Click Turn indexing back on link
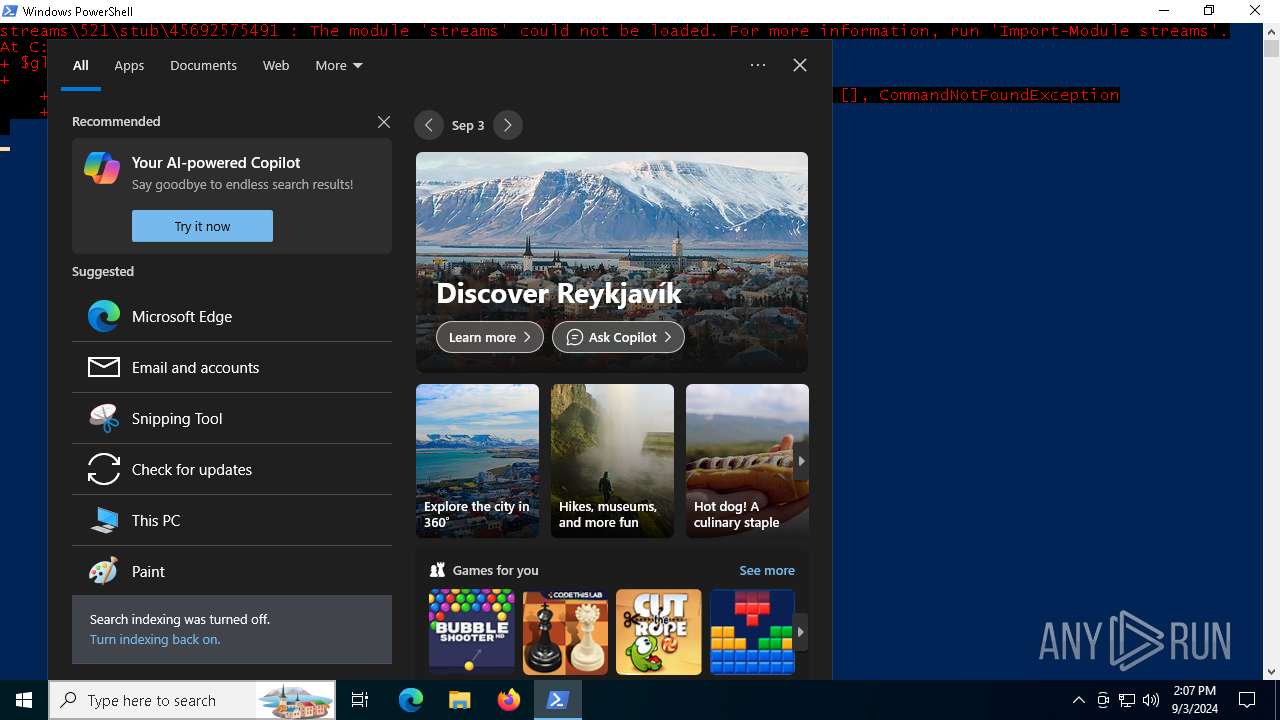1280x720 pixels. 155,639
